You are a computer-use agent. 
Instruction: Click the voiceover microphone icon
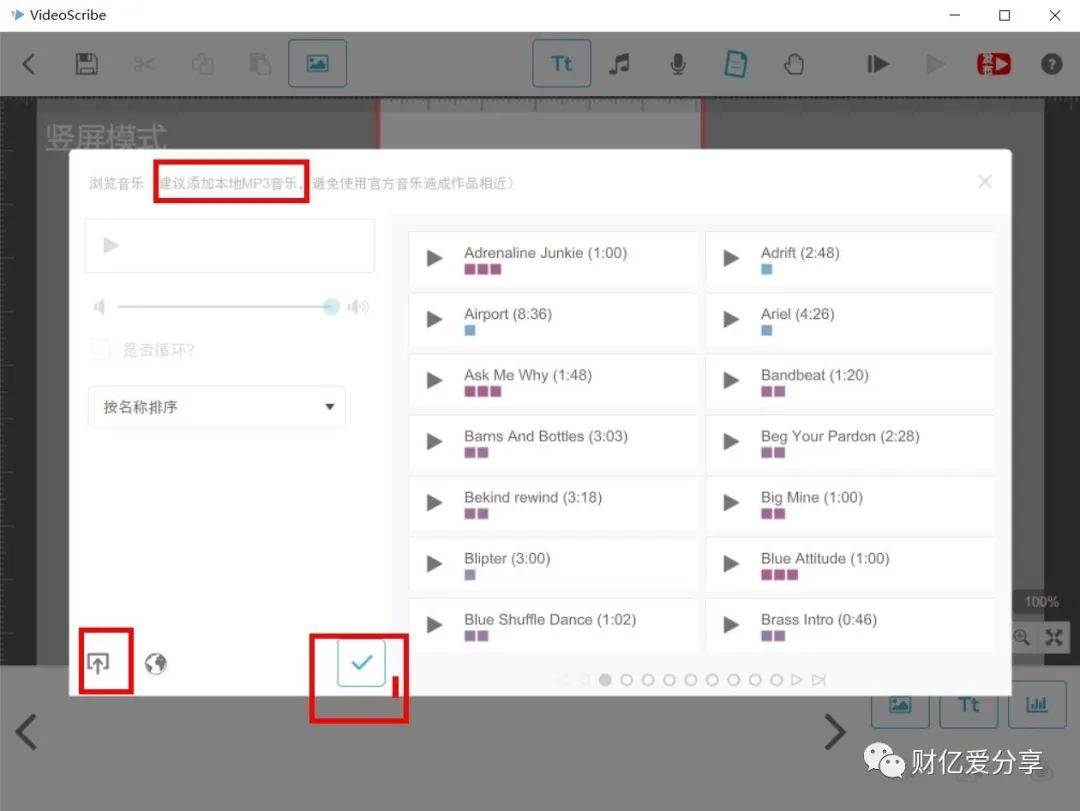(678, 64)
